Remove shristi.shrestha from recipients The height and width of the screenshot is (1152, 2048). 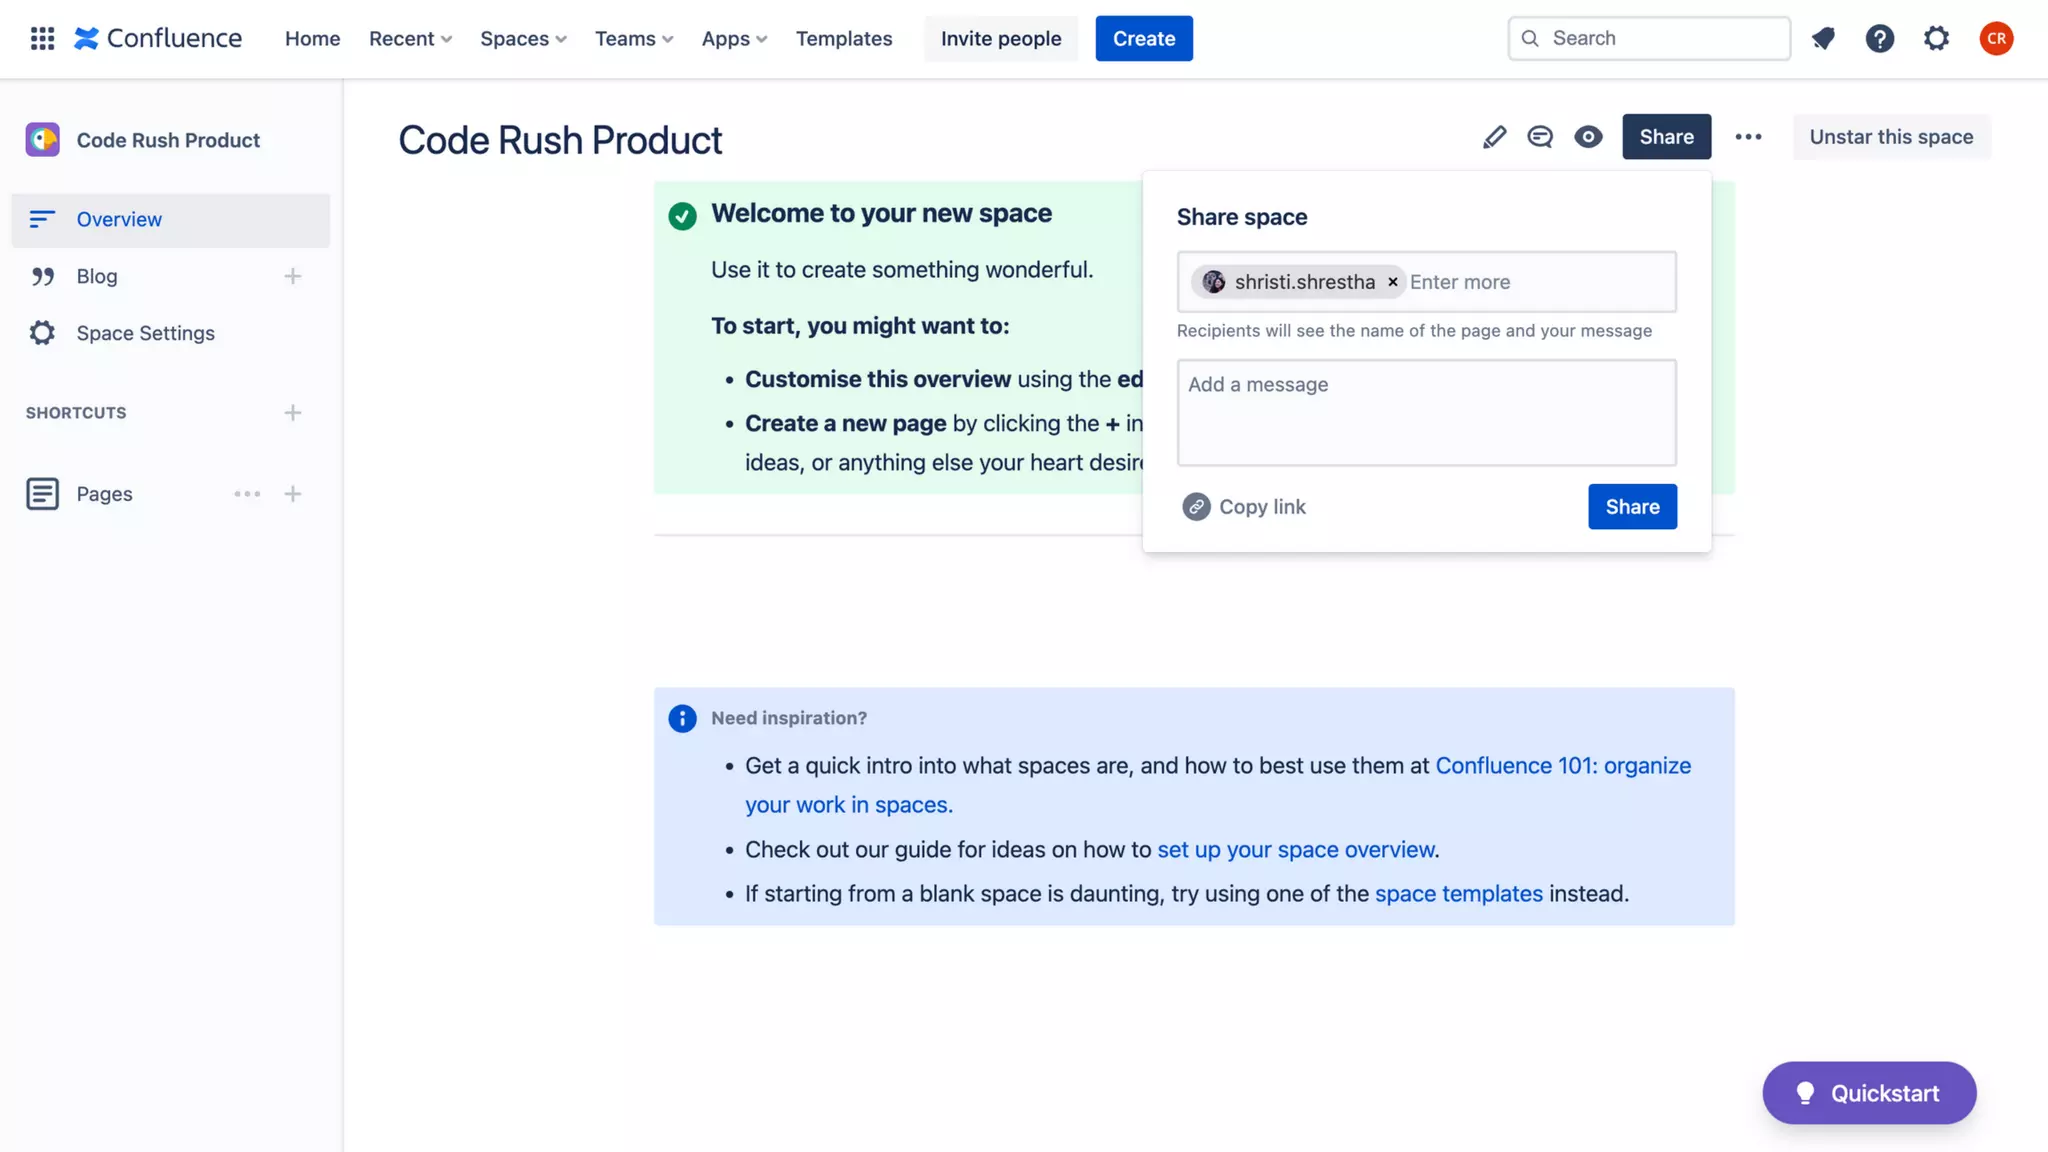pos(1392,282)
